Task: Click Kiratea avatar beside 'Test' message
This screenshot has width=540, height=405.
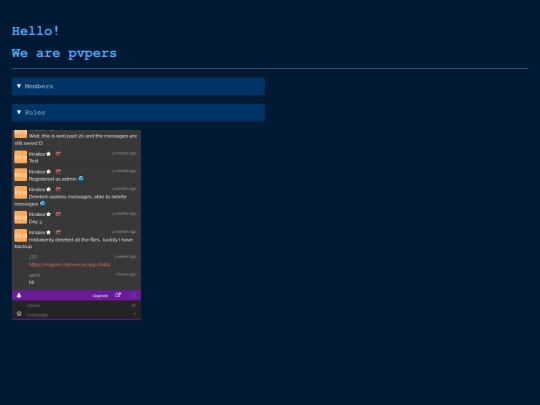Action: (x=20, y=157)
